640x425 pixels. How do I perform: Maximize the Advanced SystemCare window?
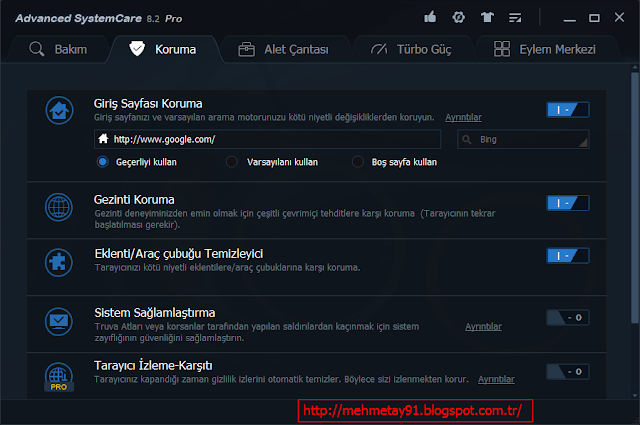click(x=594, y=18)
